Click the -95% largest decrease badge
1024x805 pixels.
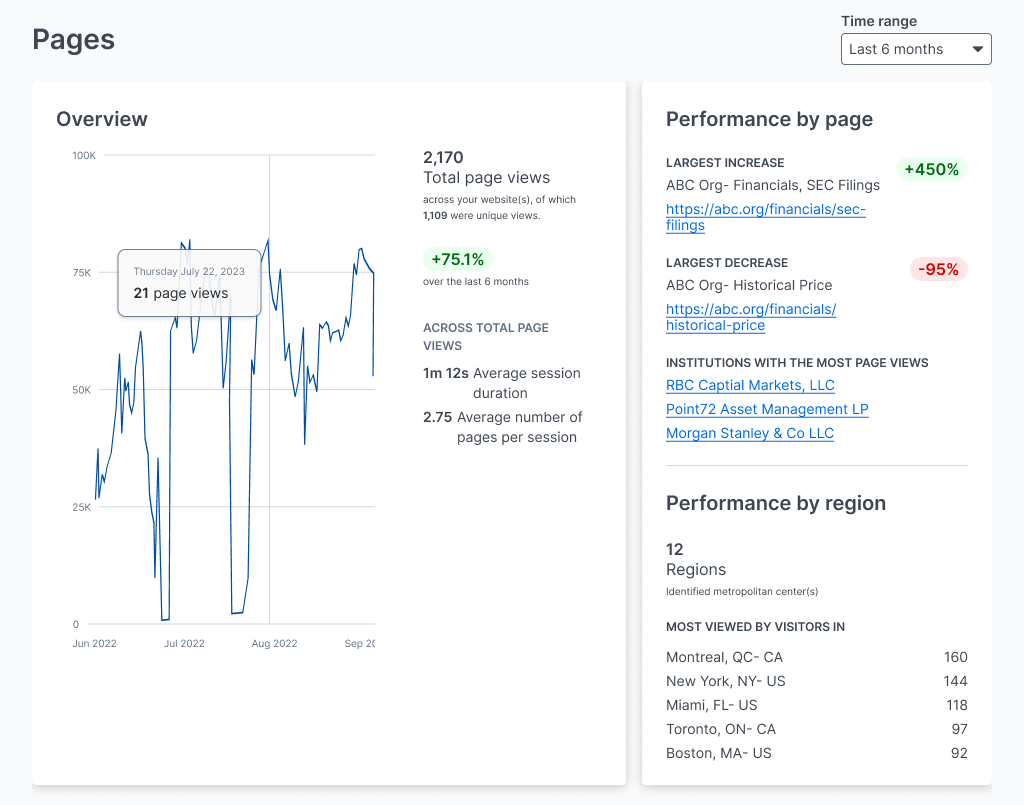[938, 269]
